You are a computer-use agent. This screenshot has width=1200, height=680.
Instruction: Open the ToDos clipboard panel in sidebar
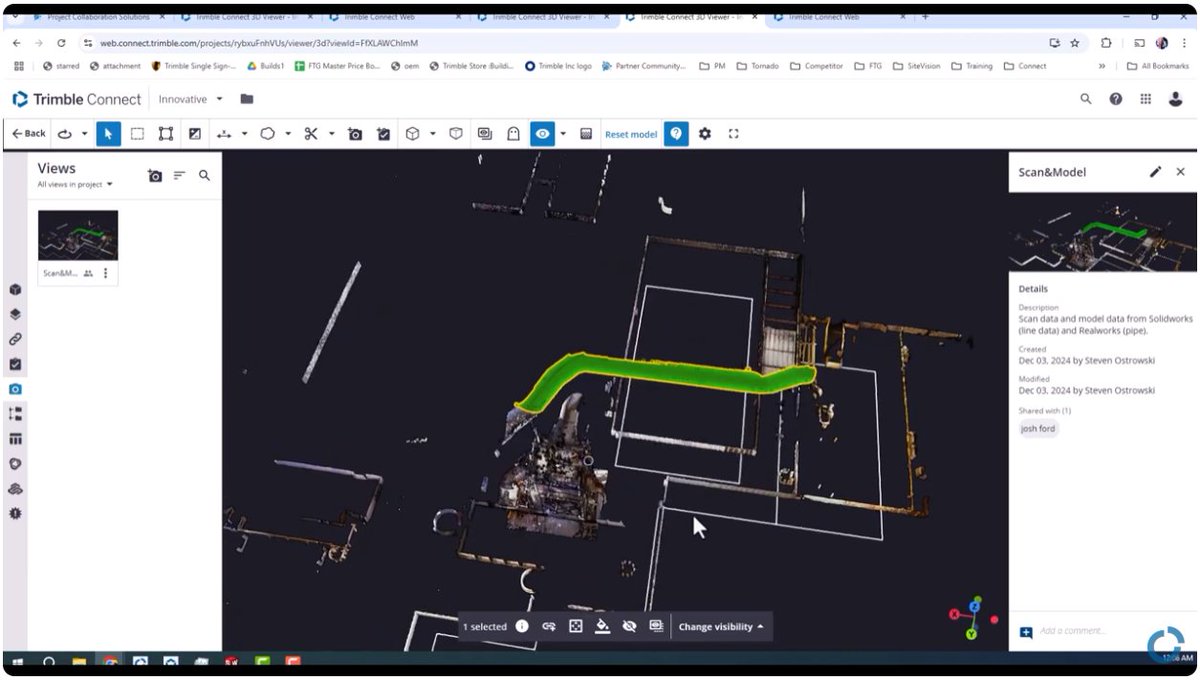coord(15,364)
